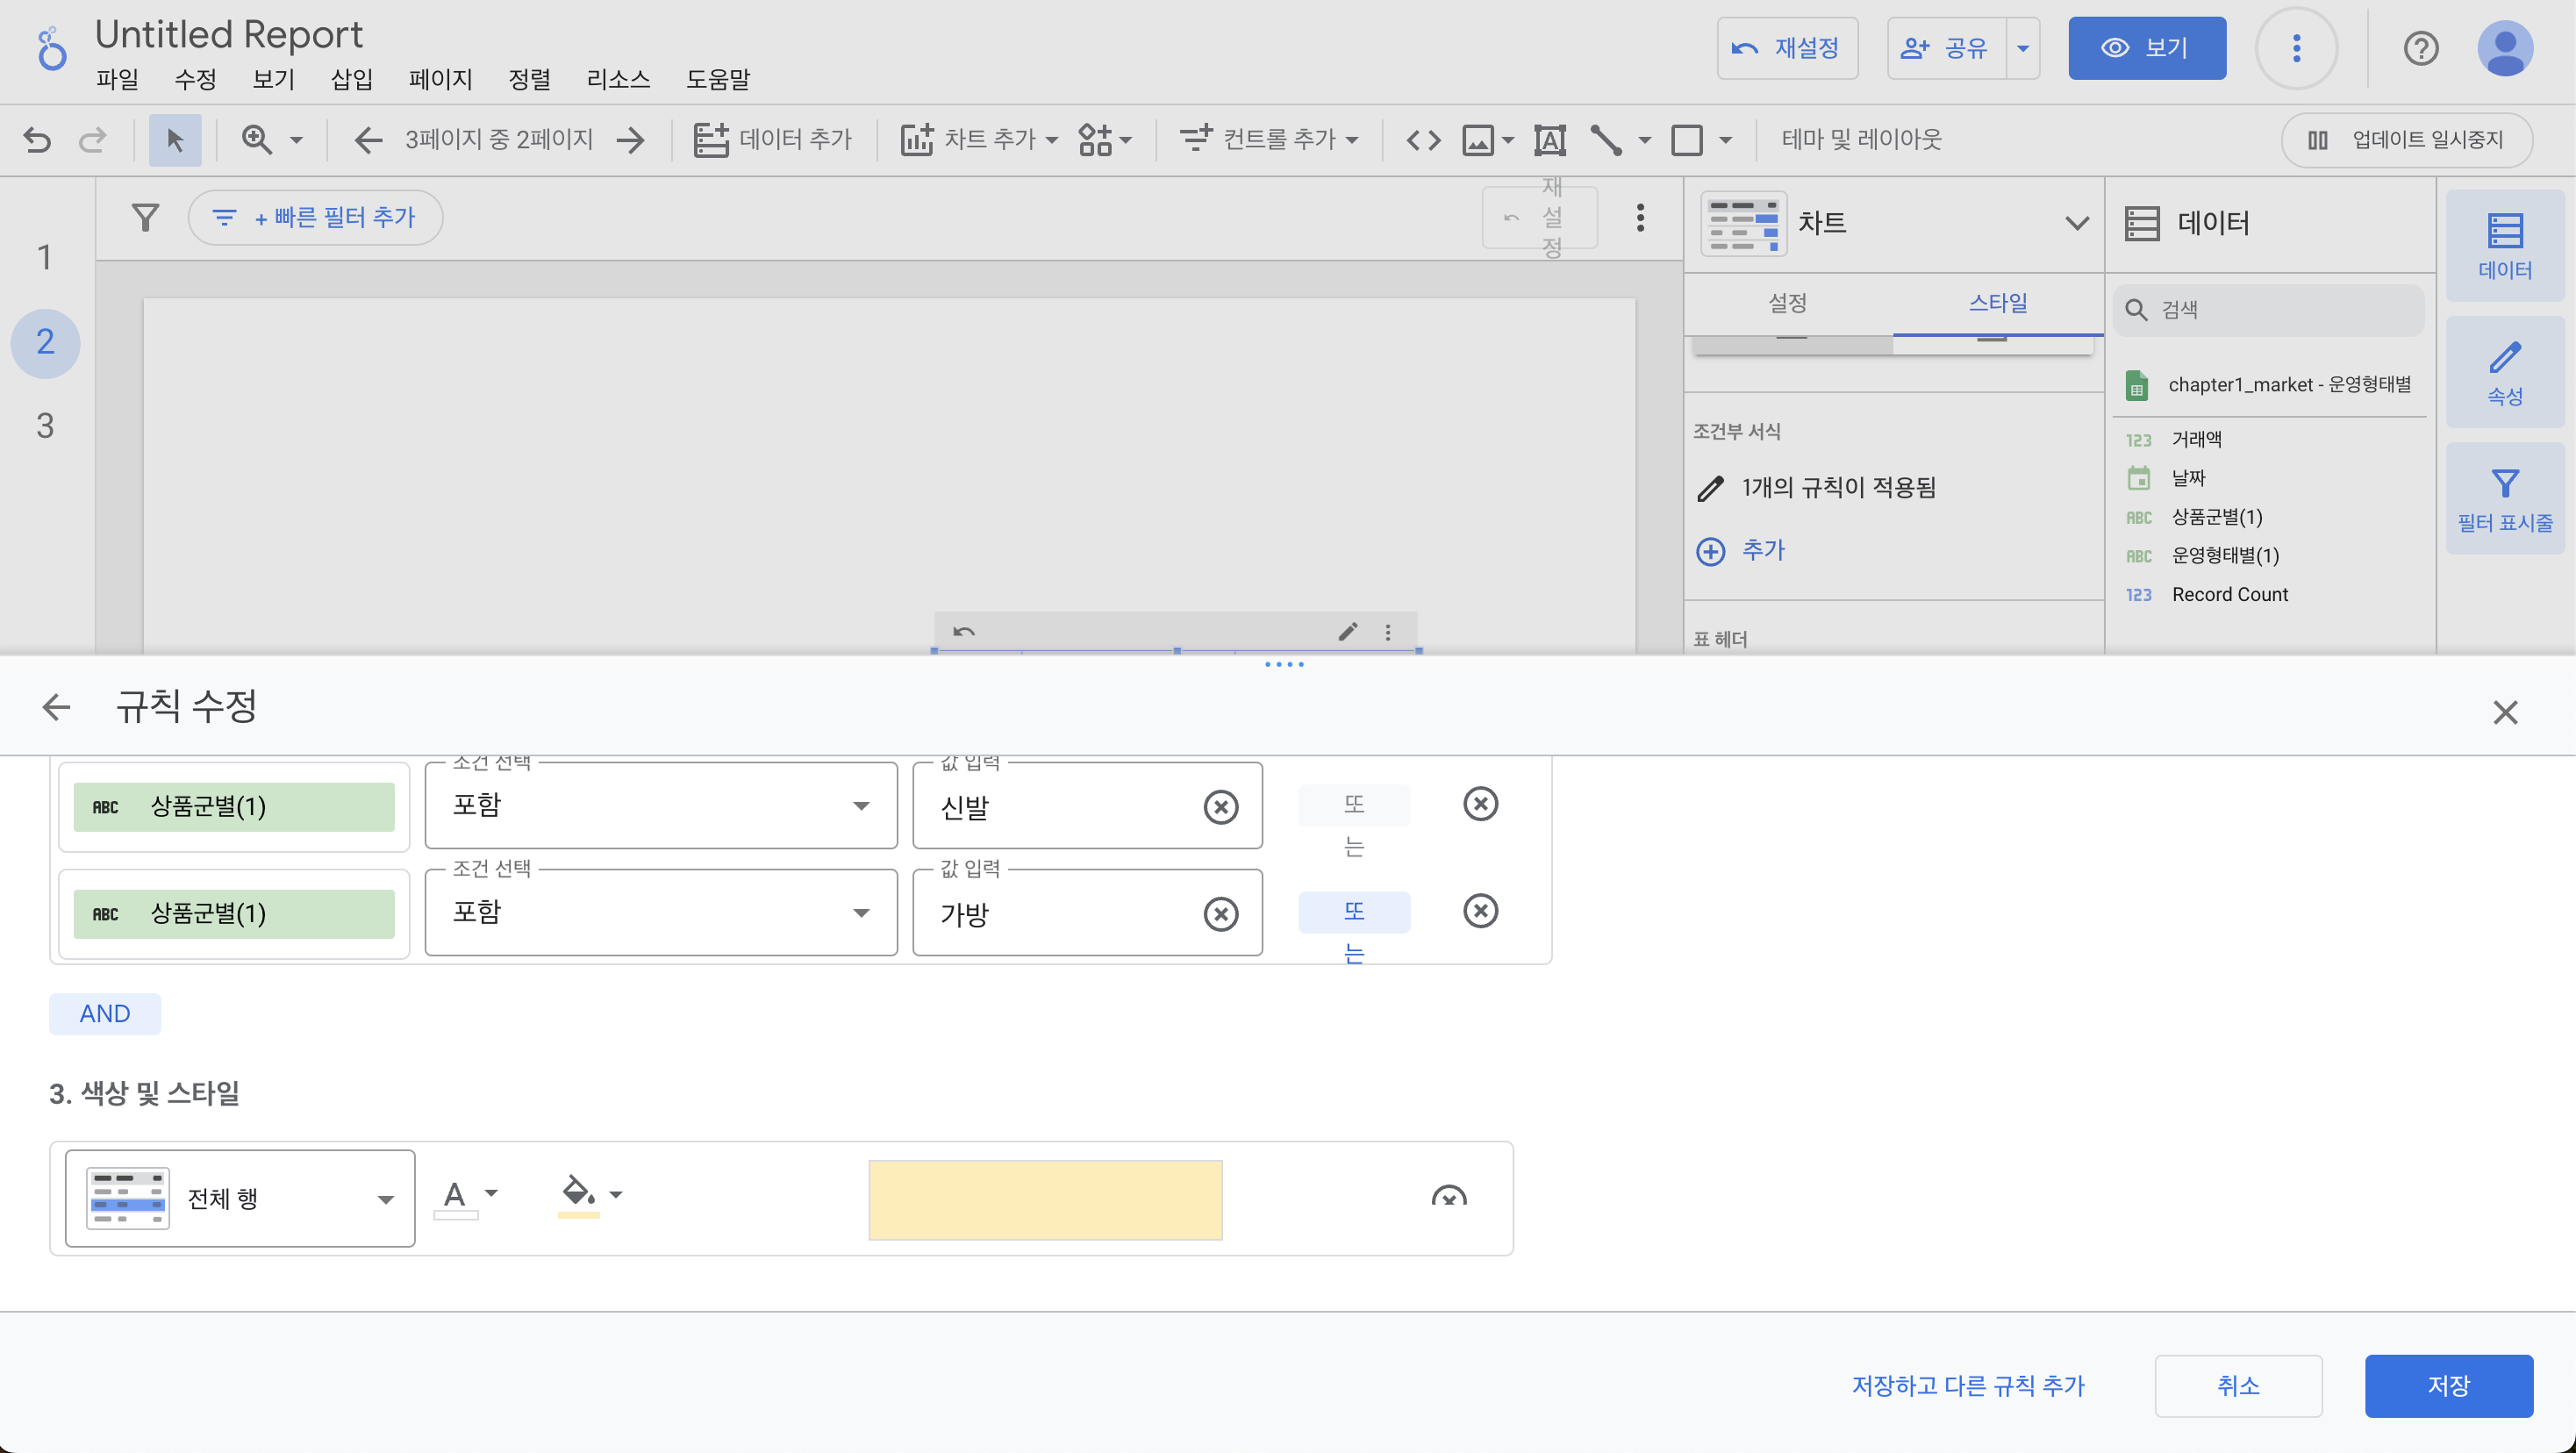2576x1453 pixels.
Task: Clear the 신발 value input
Action: click(x=1220, y=806)
